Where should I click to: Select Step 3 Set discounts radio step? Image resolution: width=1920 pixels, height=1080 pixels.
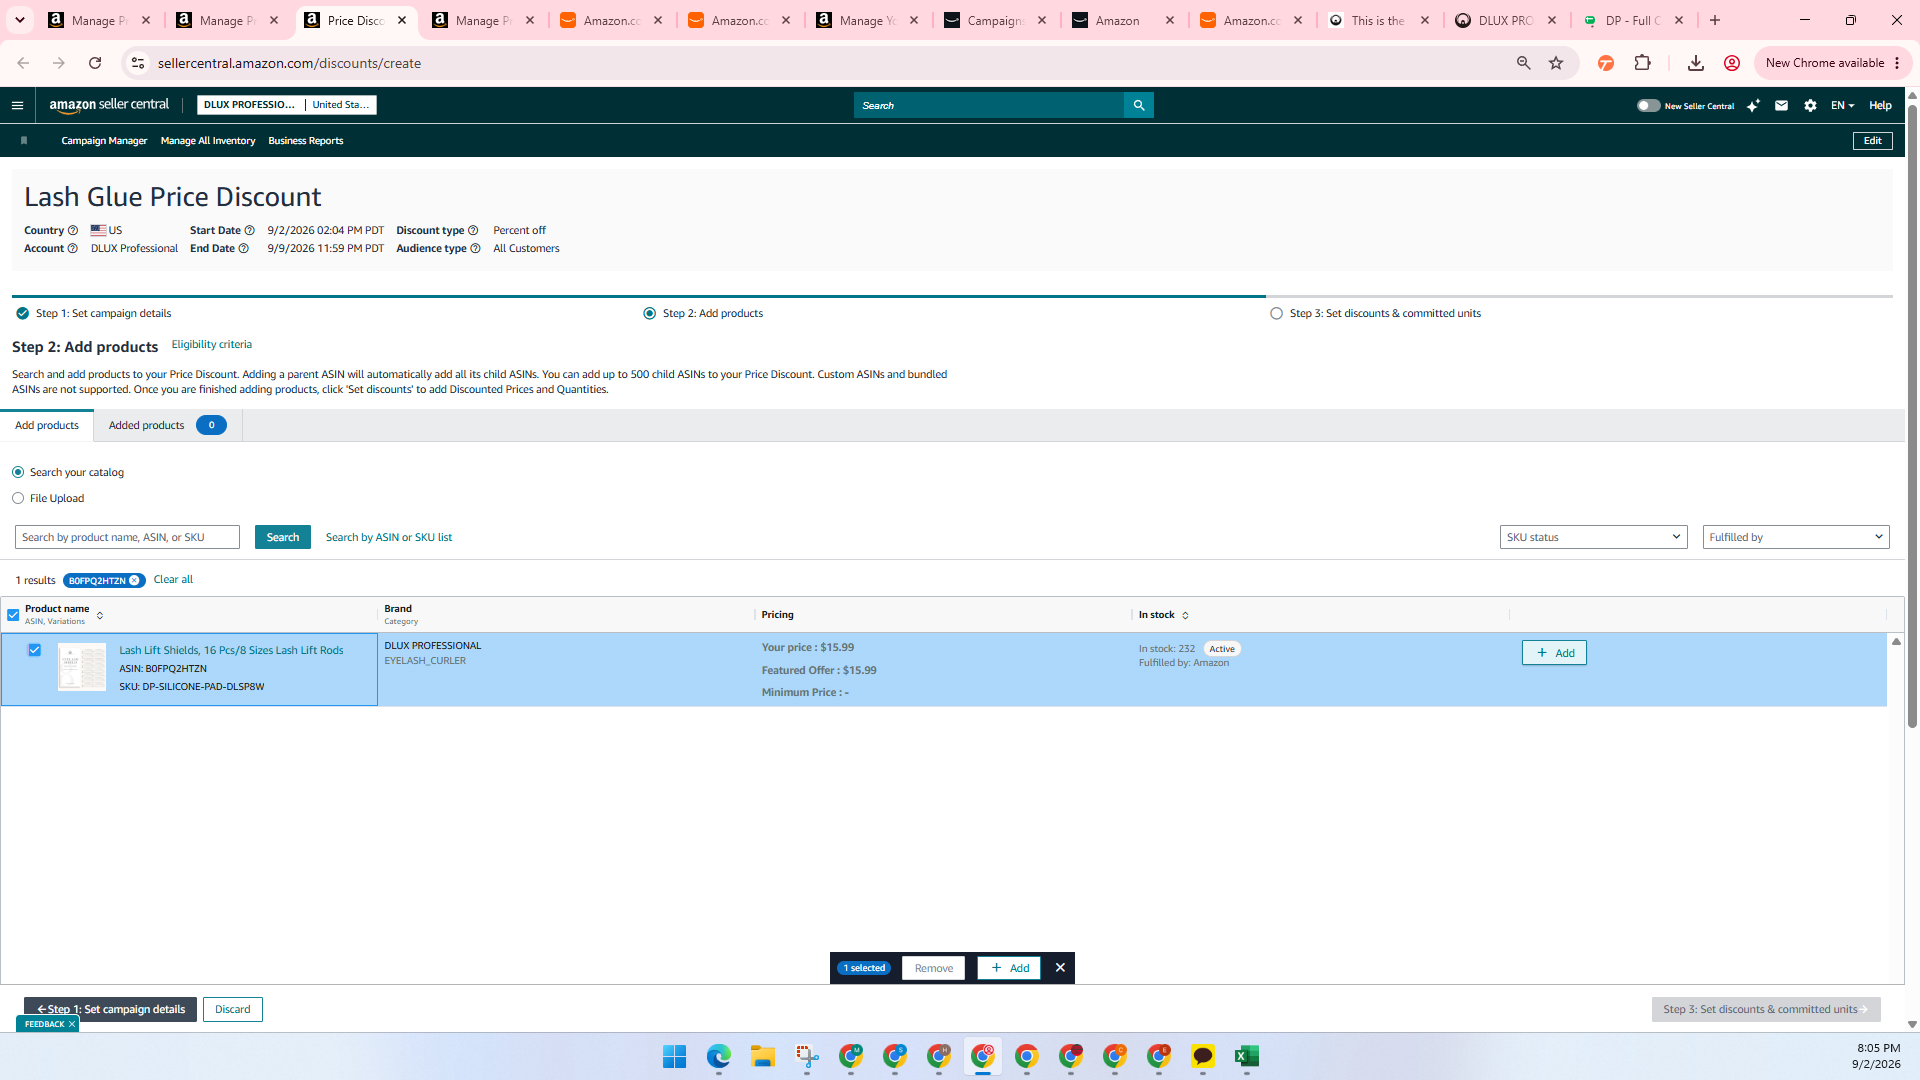pos(1276,313)
